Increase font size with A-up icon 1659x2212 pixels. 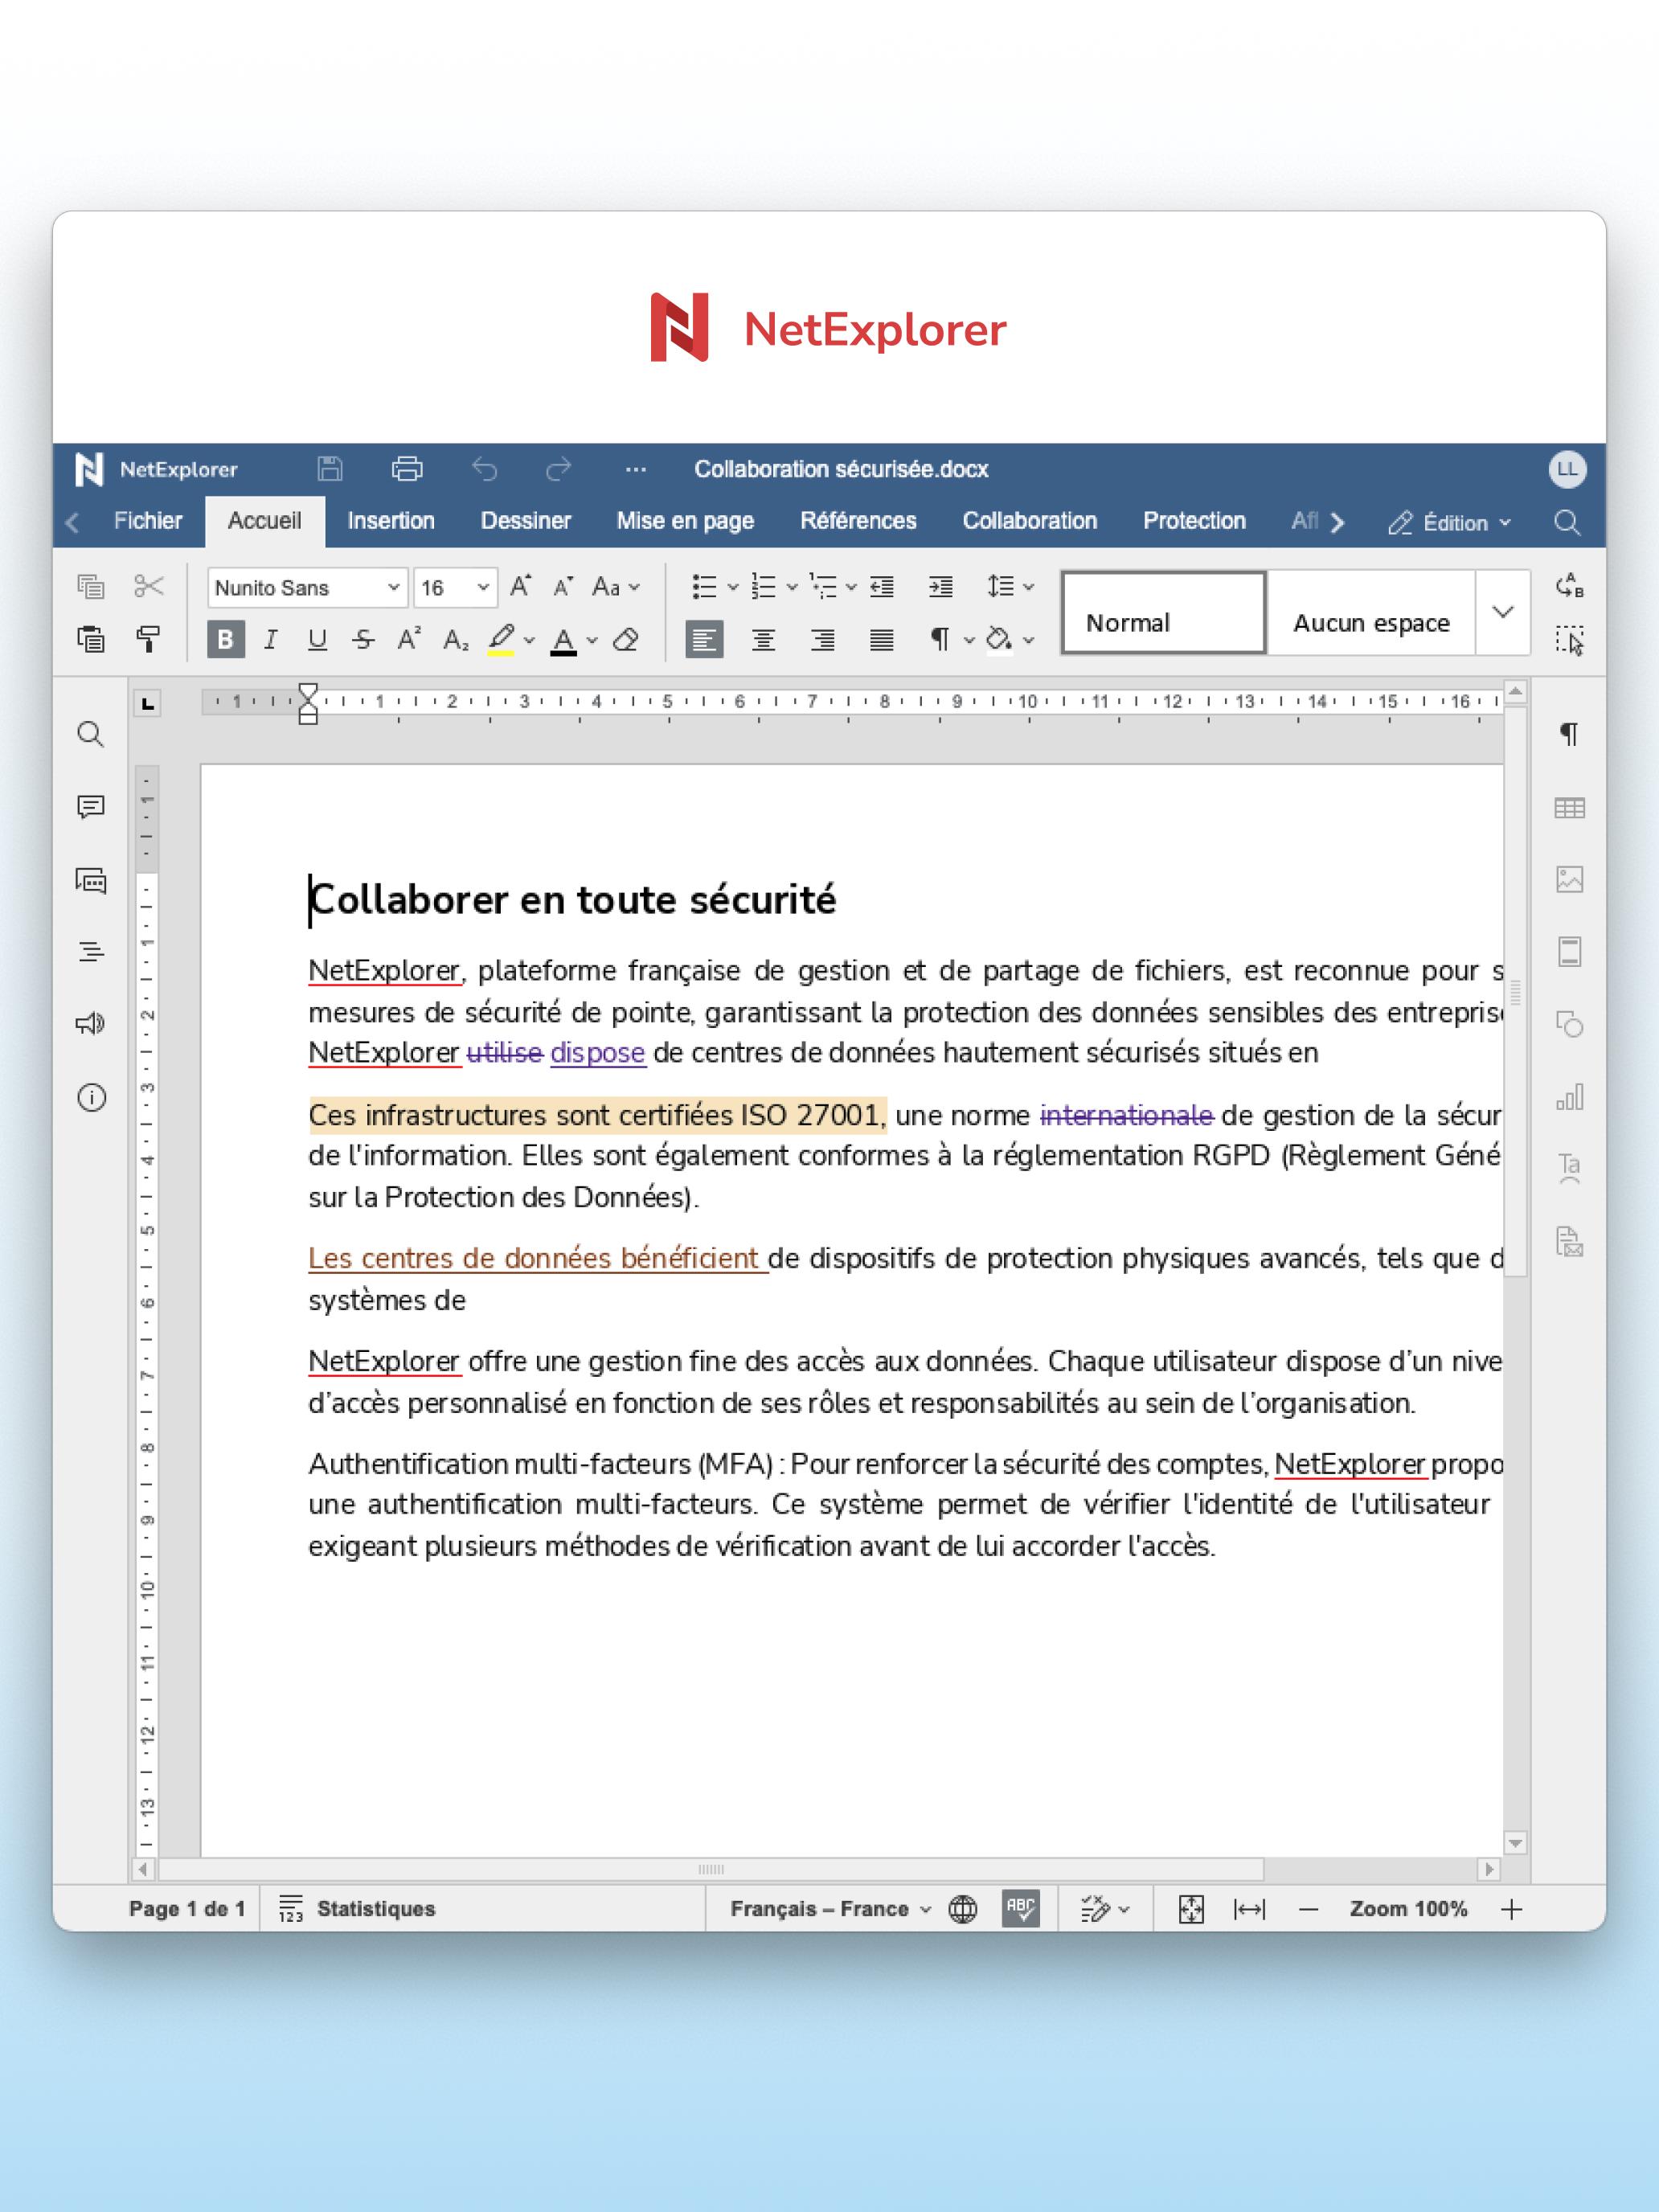(x=520, y=586)
